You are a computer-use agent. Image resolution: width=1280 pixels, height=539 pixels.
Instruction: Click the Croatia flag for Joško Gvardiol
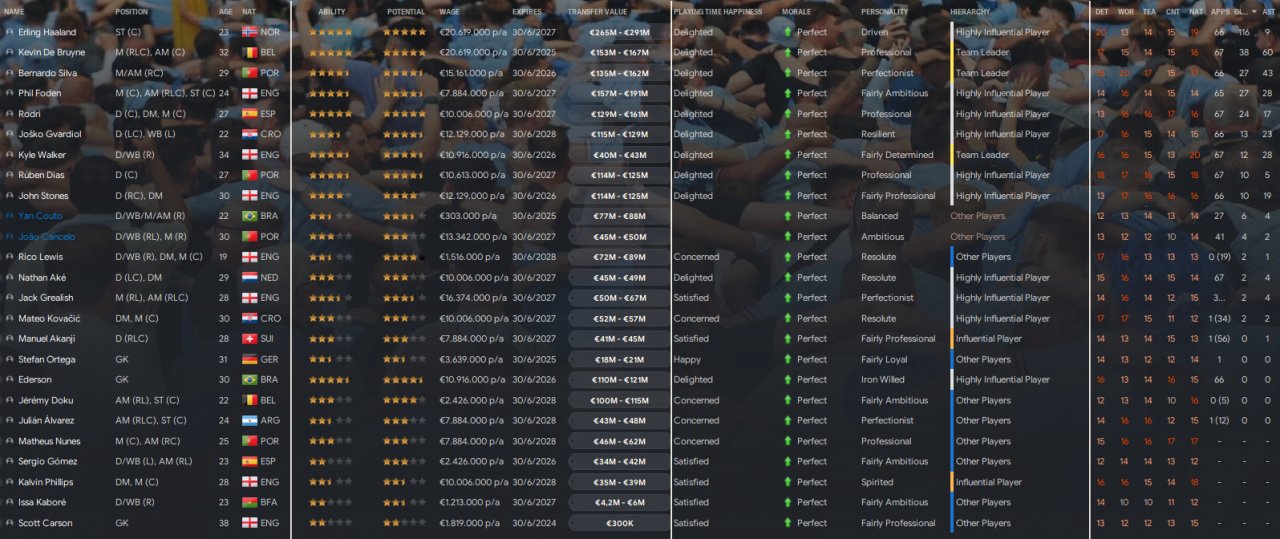click(249, 134)
